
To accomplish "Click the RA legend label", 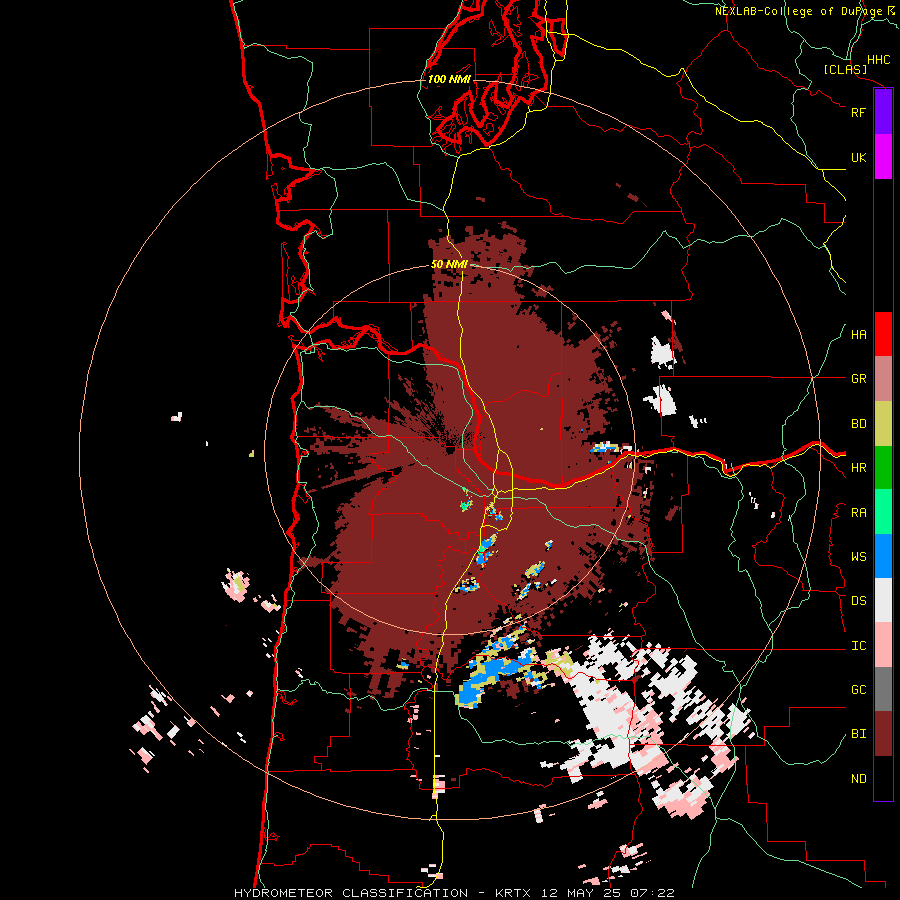I will coord(858,513).
